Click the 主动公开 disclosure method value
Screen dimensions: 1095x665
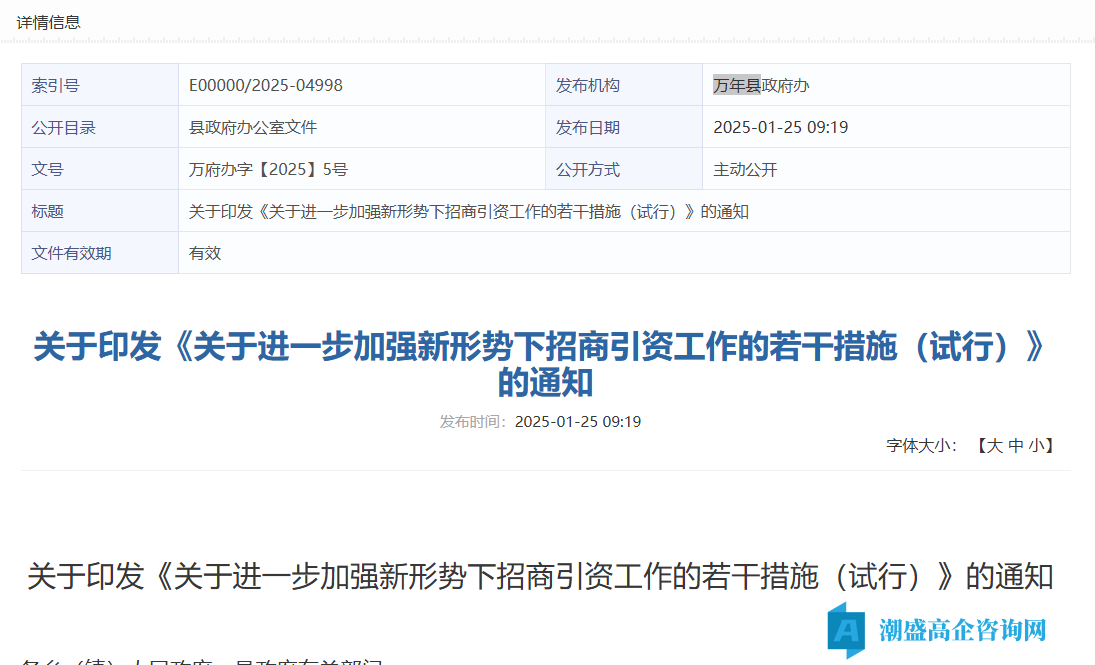(x=745, y=170)
